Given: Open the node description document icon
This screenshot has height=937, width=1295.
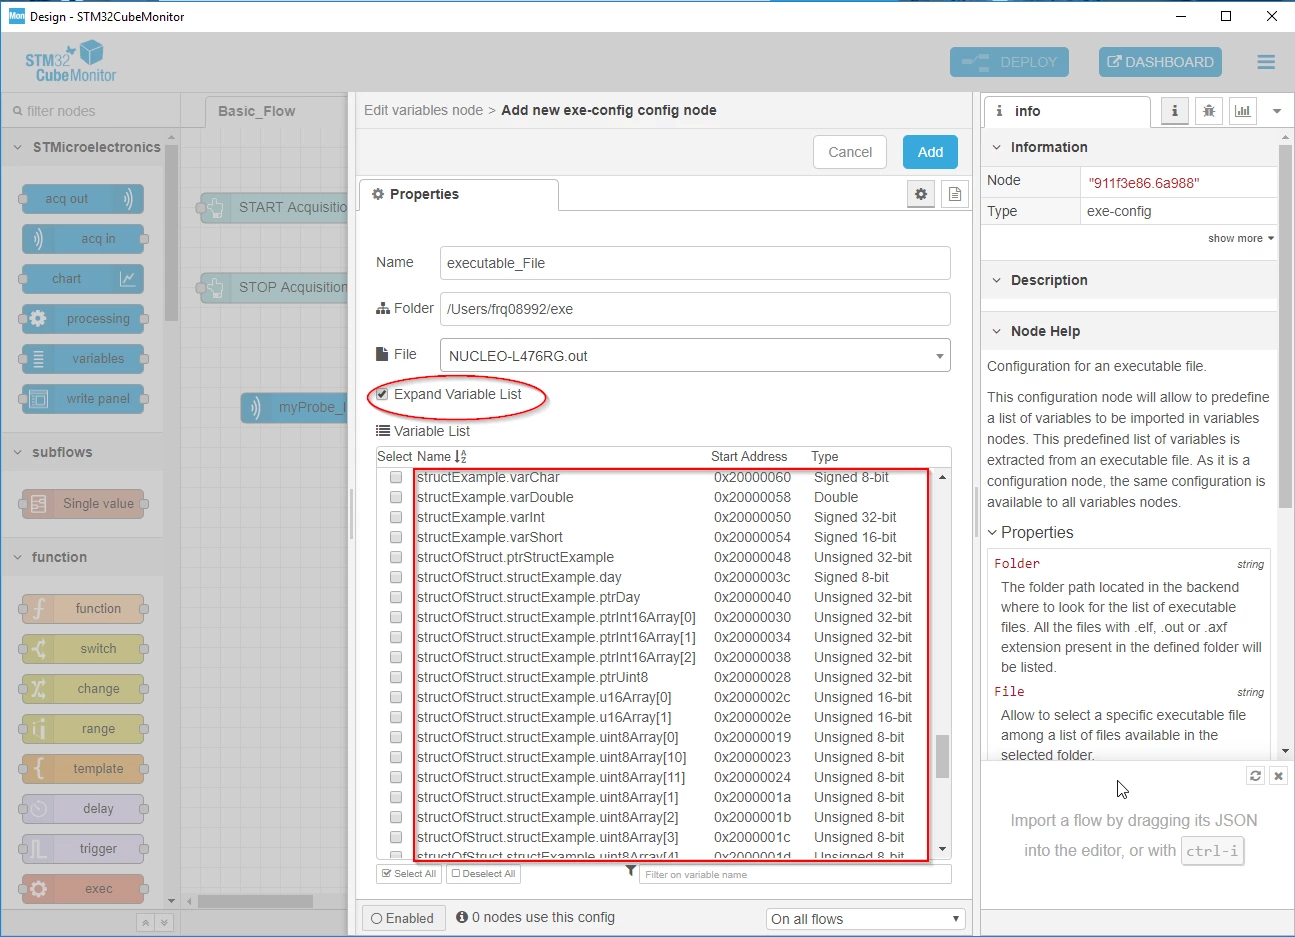Looking at the screenshot, I should 955,194.
